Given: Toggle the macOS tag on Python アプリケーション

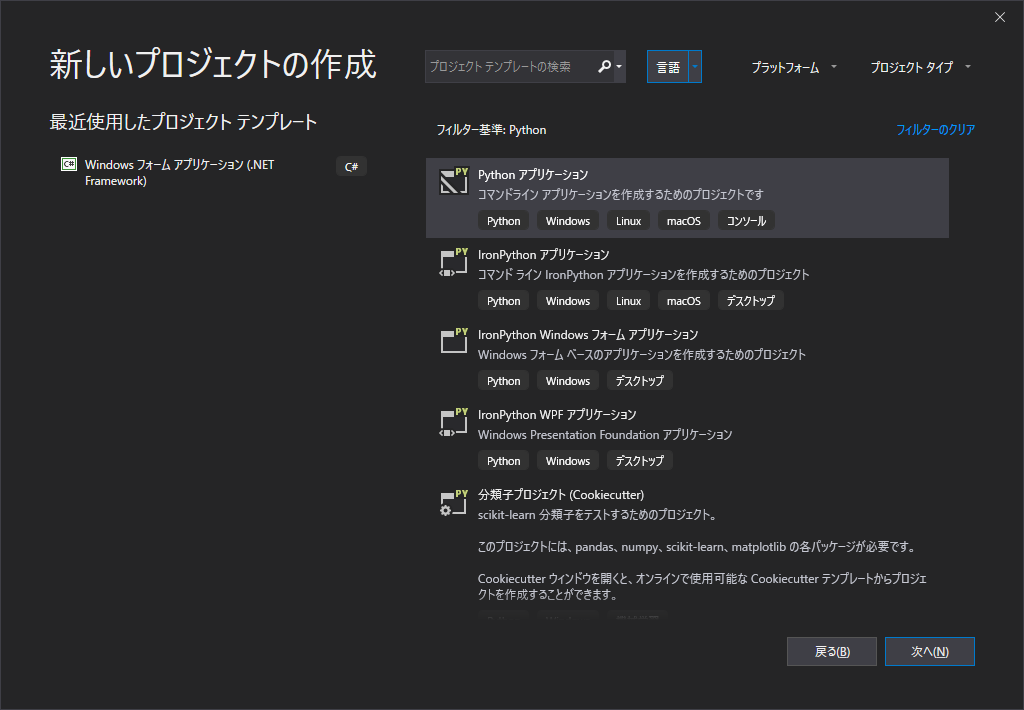Looking at the screenshot, I should (683, 220).
